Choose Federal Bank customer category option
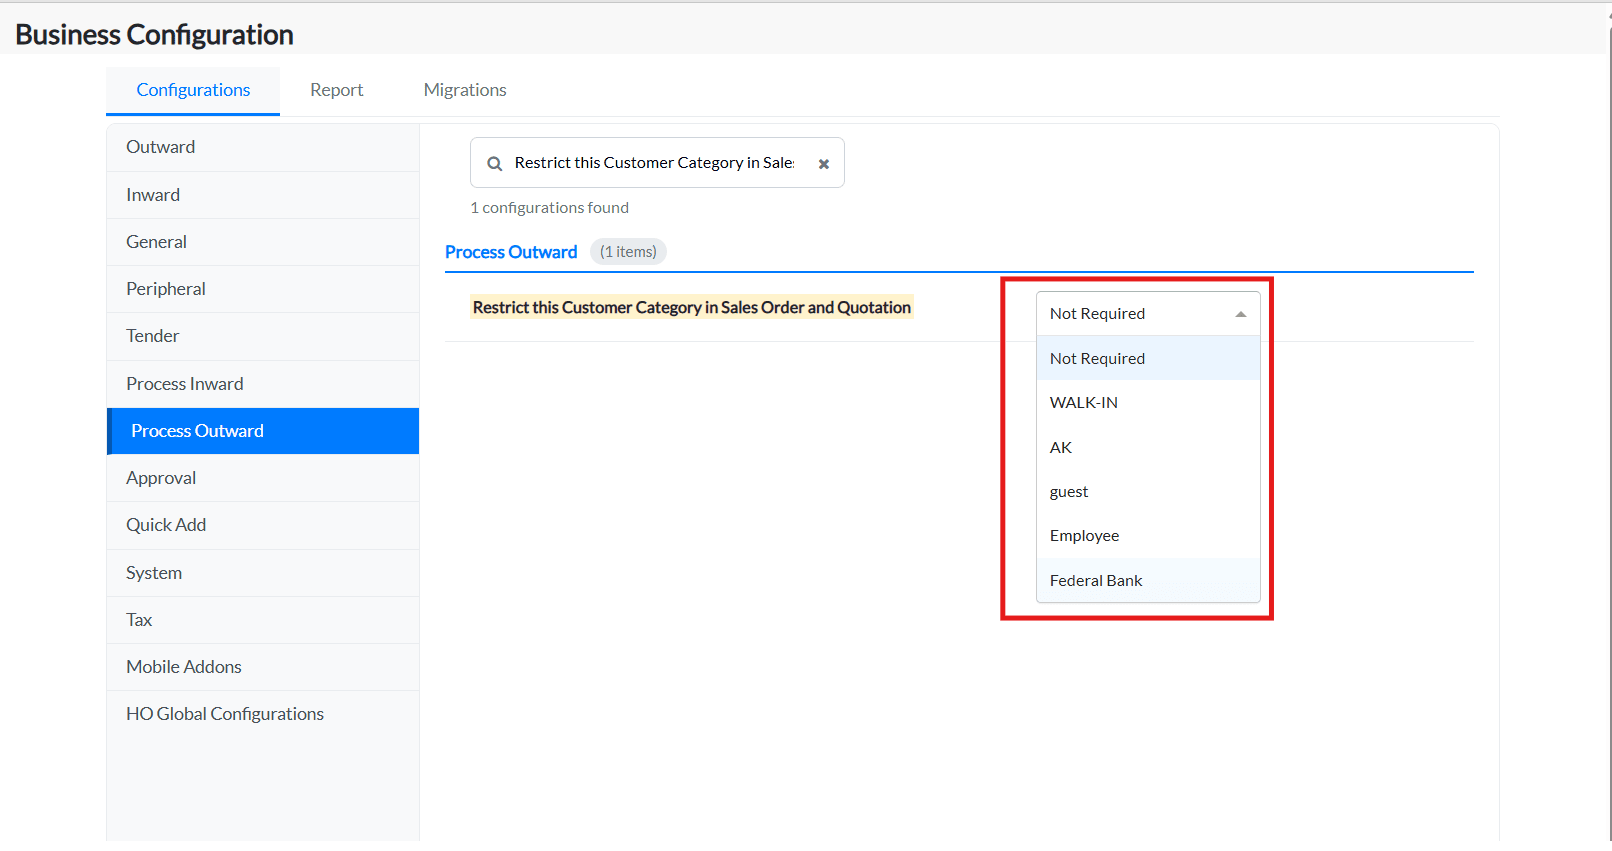This screenshot has width=1612, height=851. click(x=1096, y=581)
